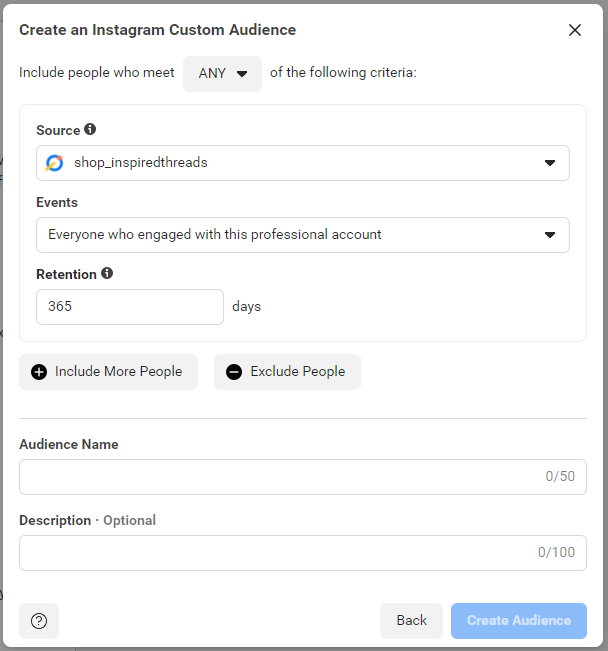Go Back to the previous step
Screen dimensions: 608x651
point(411,621)
